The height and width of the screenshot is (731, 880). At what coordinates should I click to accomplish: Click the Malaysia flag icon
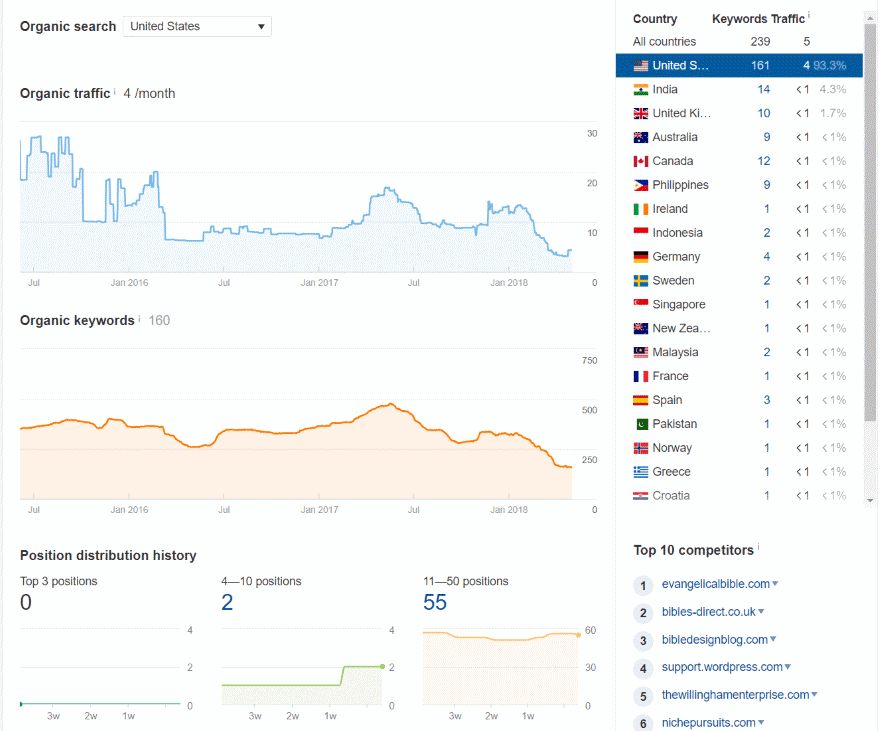point(641,352)
